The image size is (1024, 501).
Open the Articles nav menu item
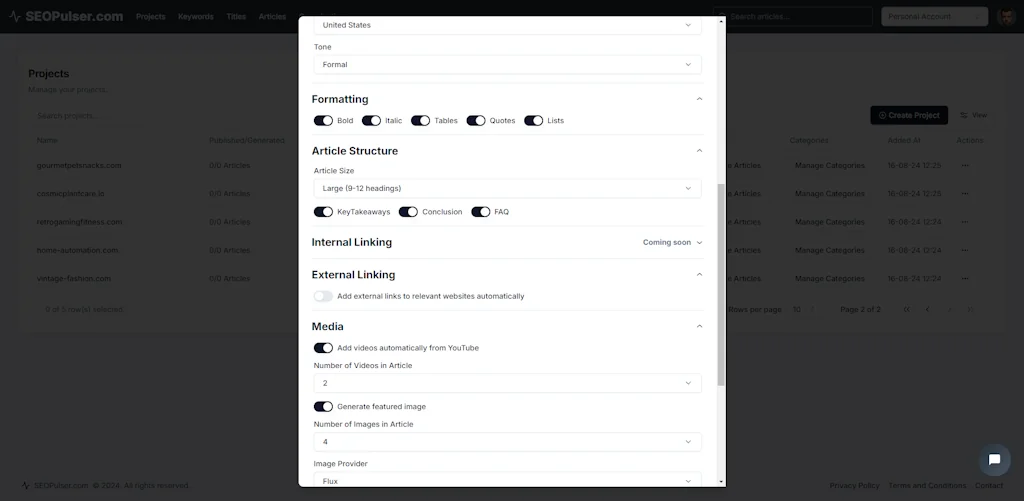click(271, 17)
